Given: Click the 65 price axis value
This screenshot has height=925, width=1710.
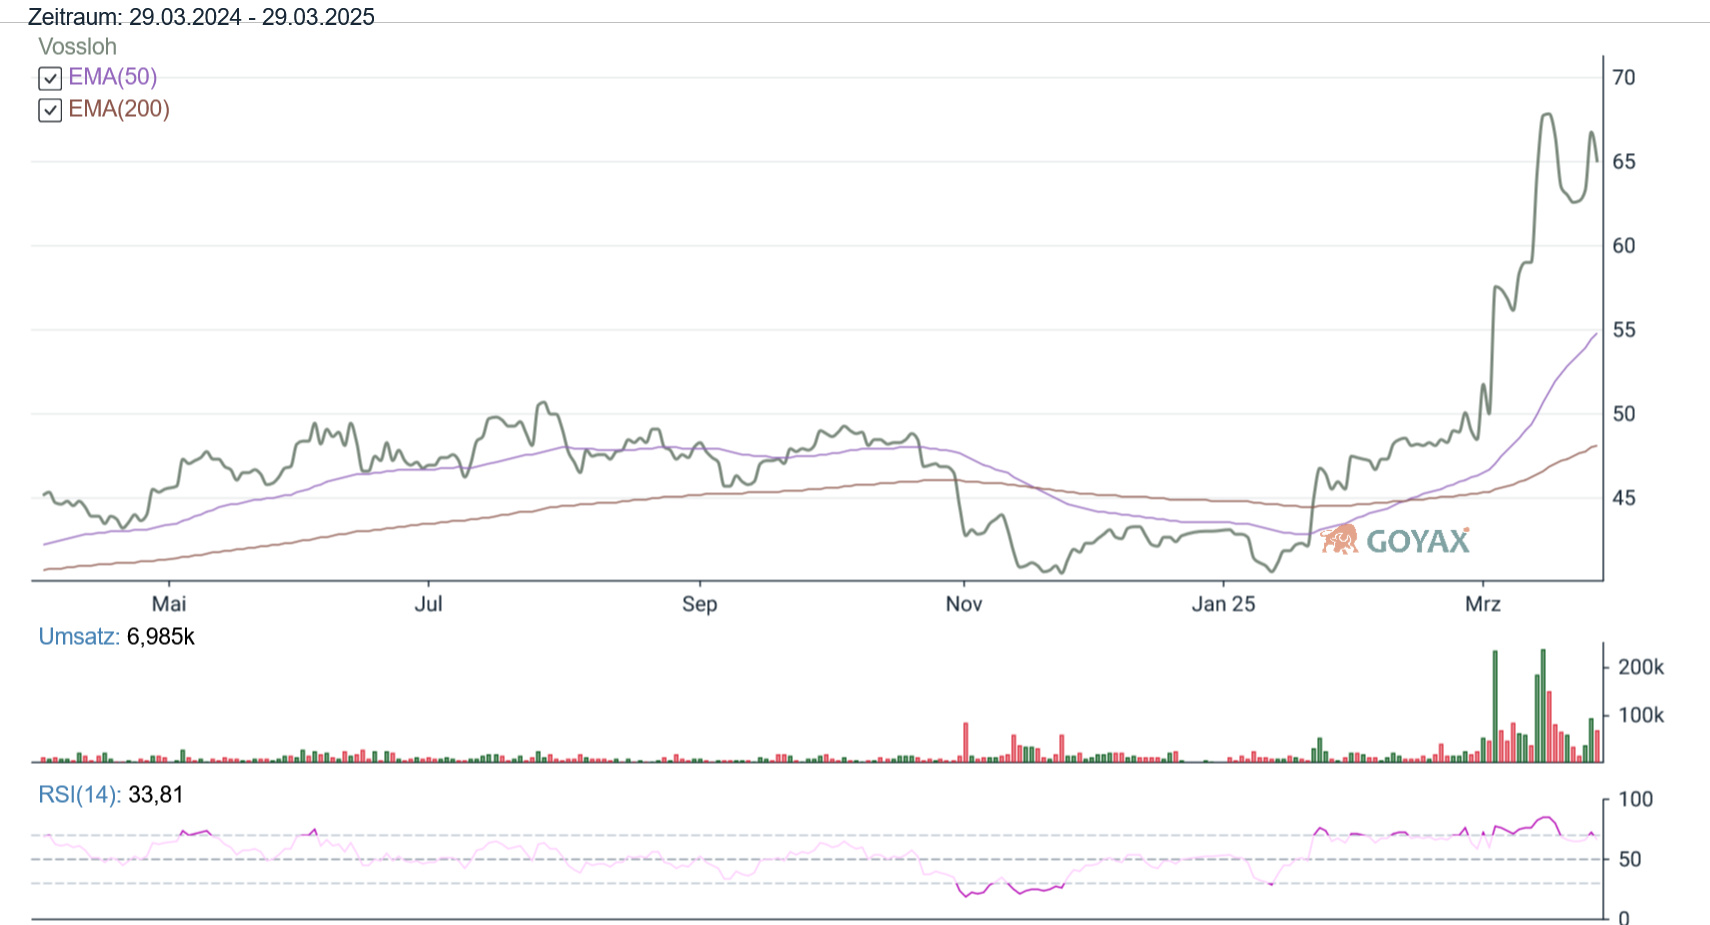Looking at the screenshot, I should [x=1624, y=162].
